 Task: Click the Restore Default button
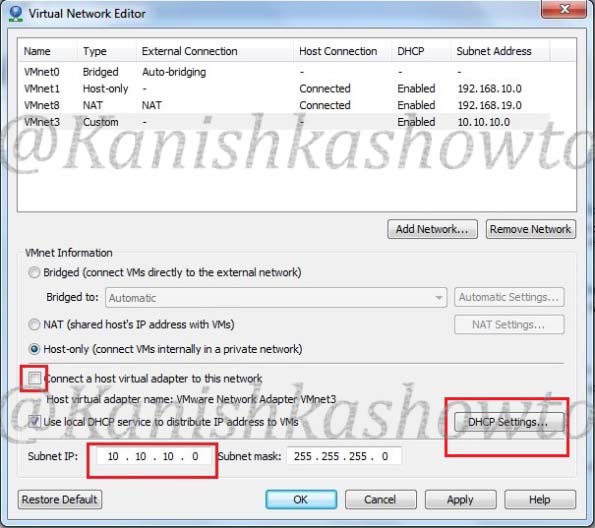60,499
